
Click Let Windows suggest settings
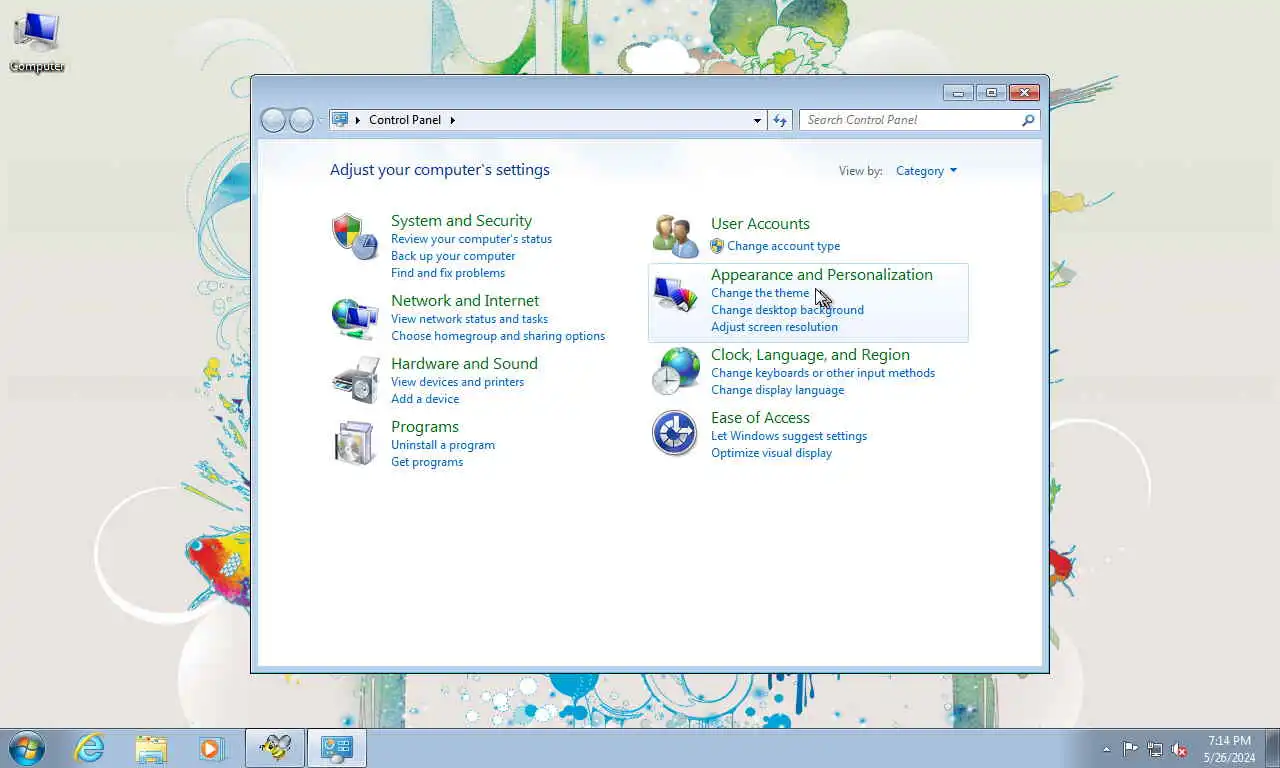point(789,436)
